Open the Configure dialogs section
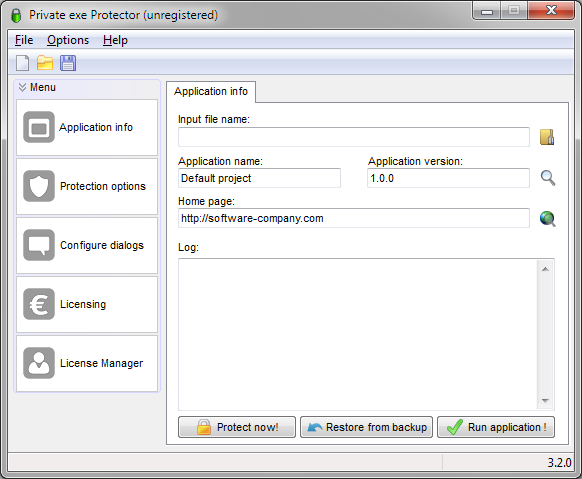582x479 pixels. (x=87, y=245)
